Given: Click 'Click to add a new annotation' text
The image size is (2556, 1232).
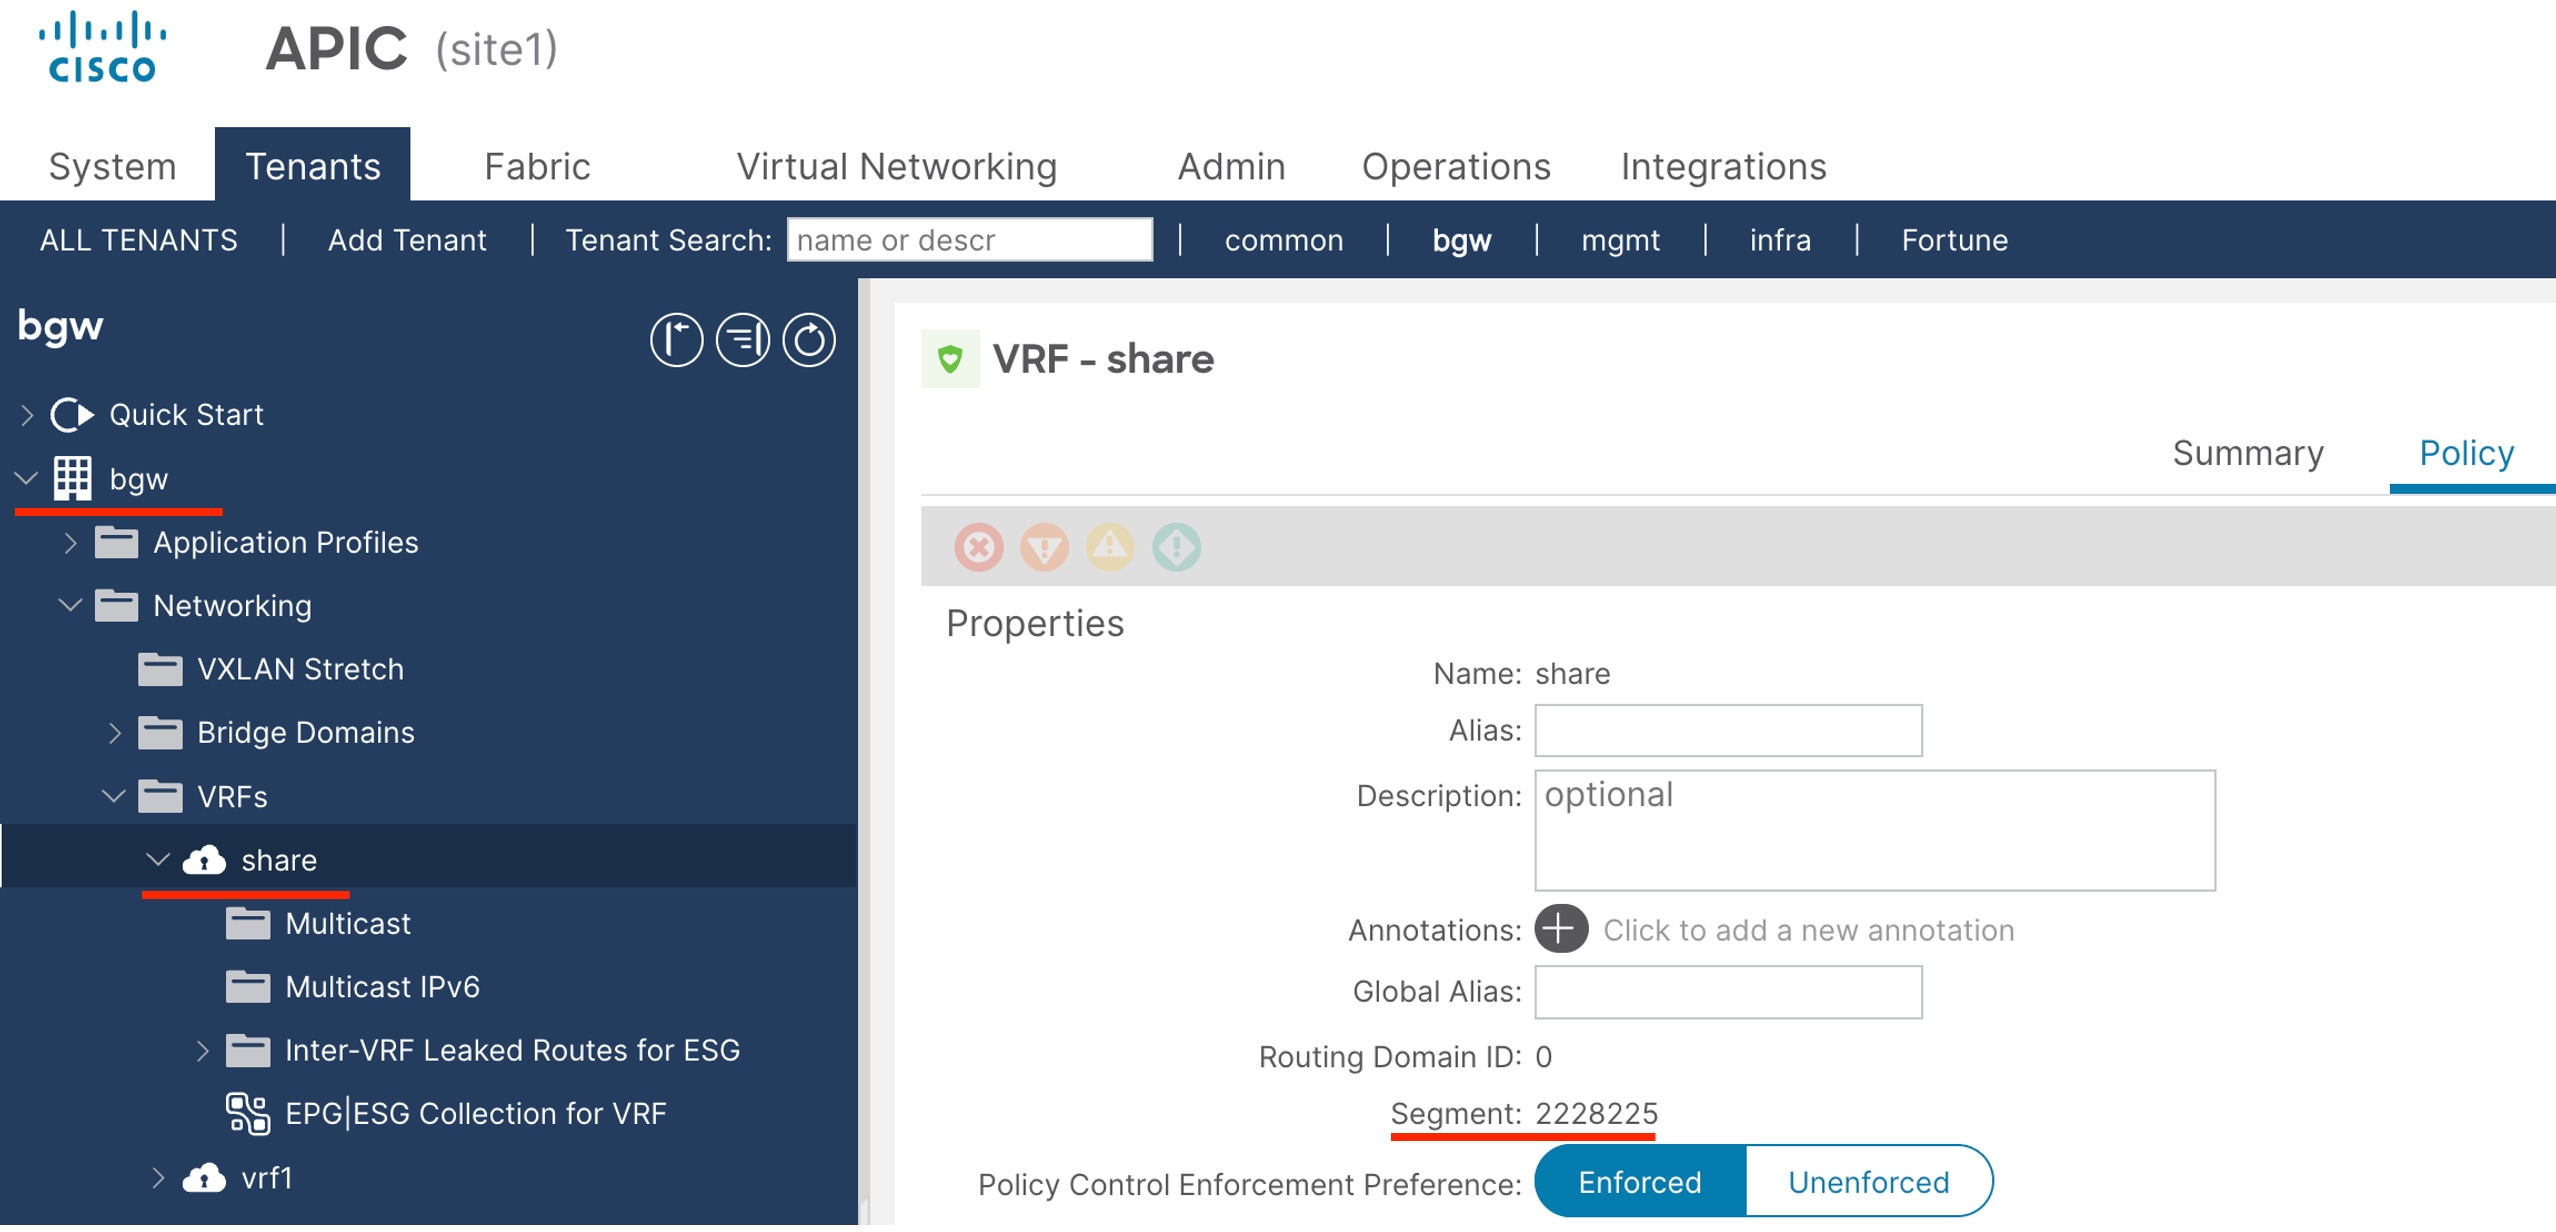Looking at the screenshot, I should click(1808, 930).
